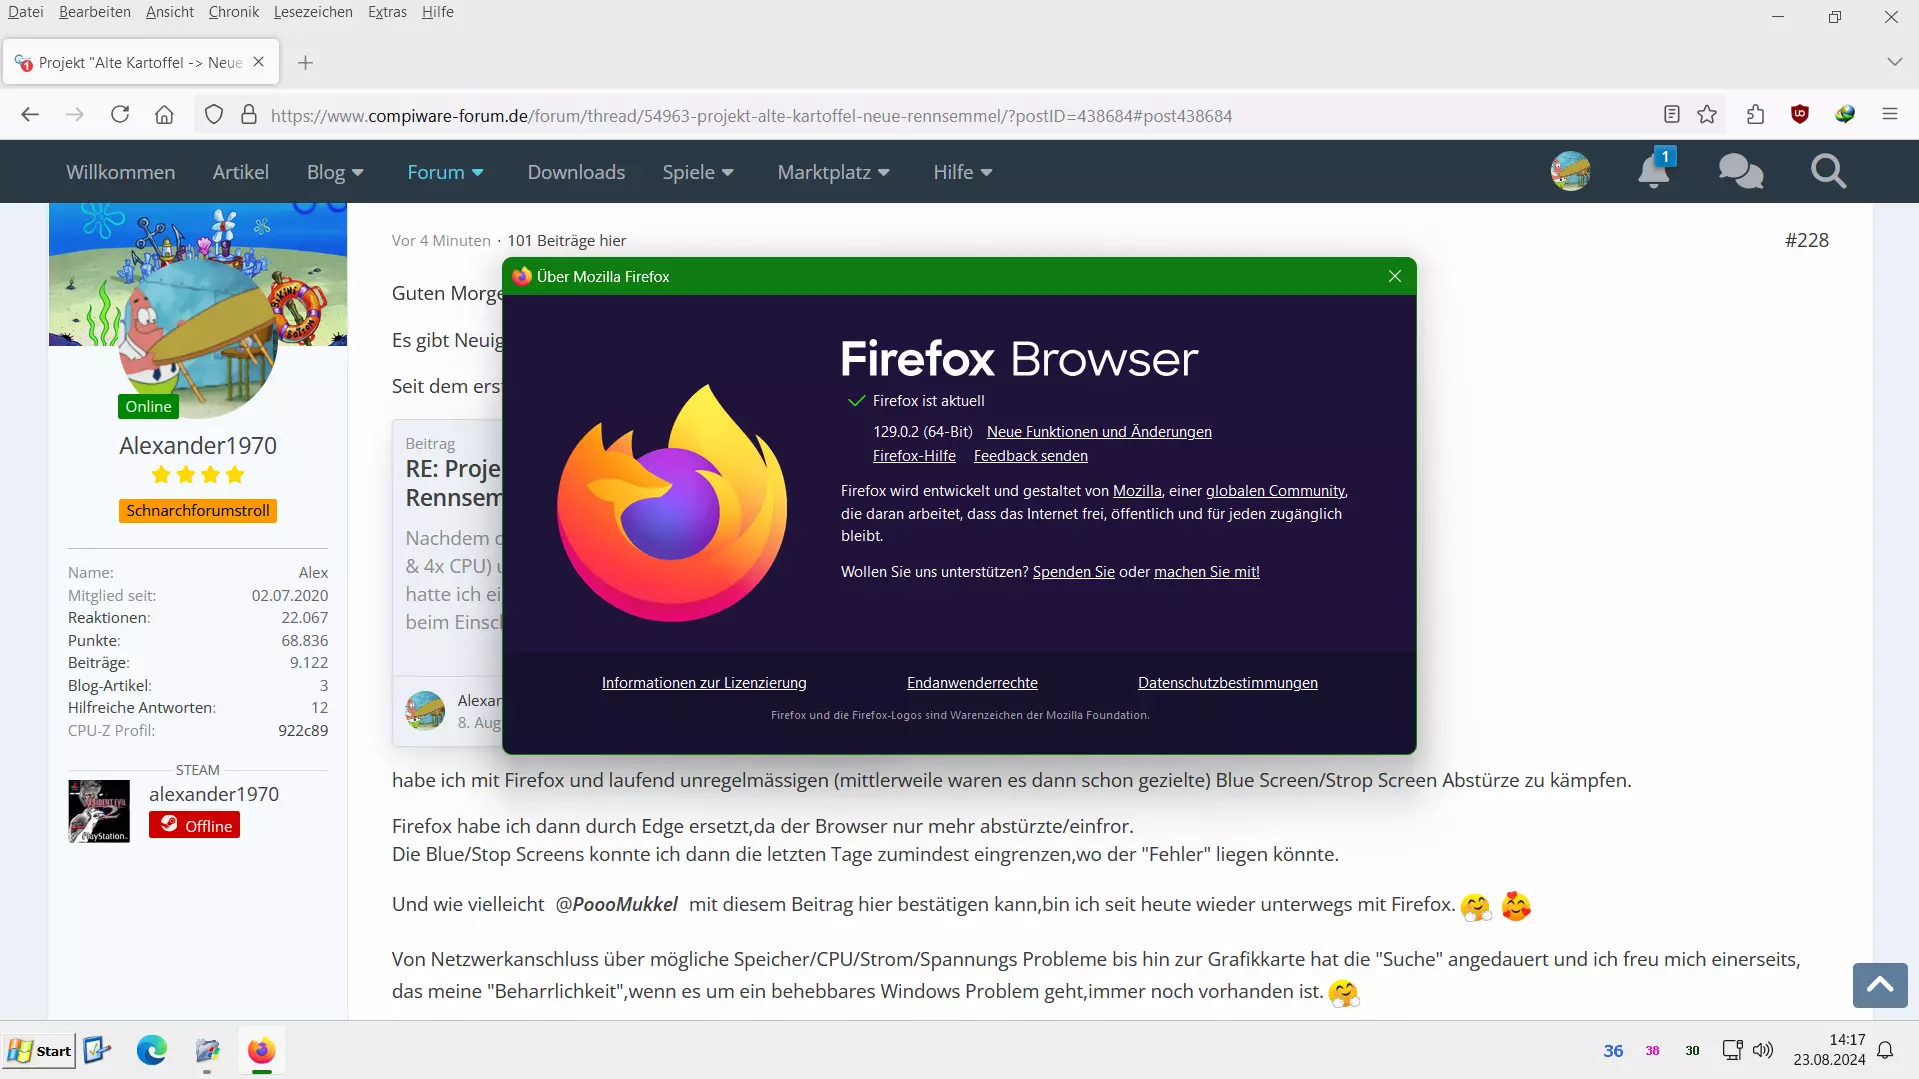Open notifications bell with 1 alert
Image resolution: width=1919 pixels, height=1079 pixels.
pos(1654,171)
